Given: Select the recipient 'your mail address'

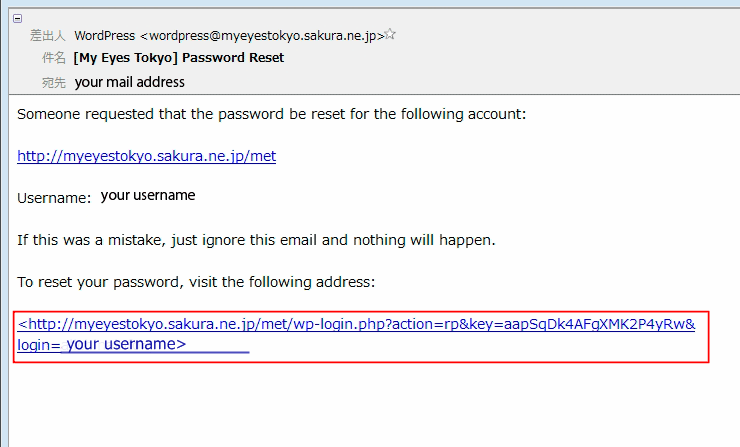Looking at the screenshot, I should click(x=130, y=82).
